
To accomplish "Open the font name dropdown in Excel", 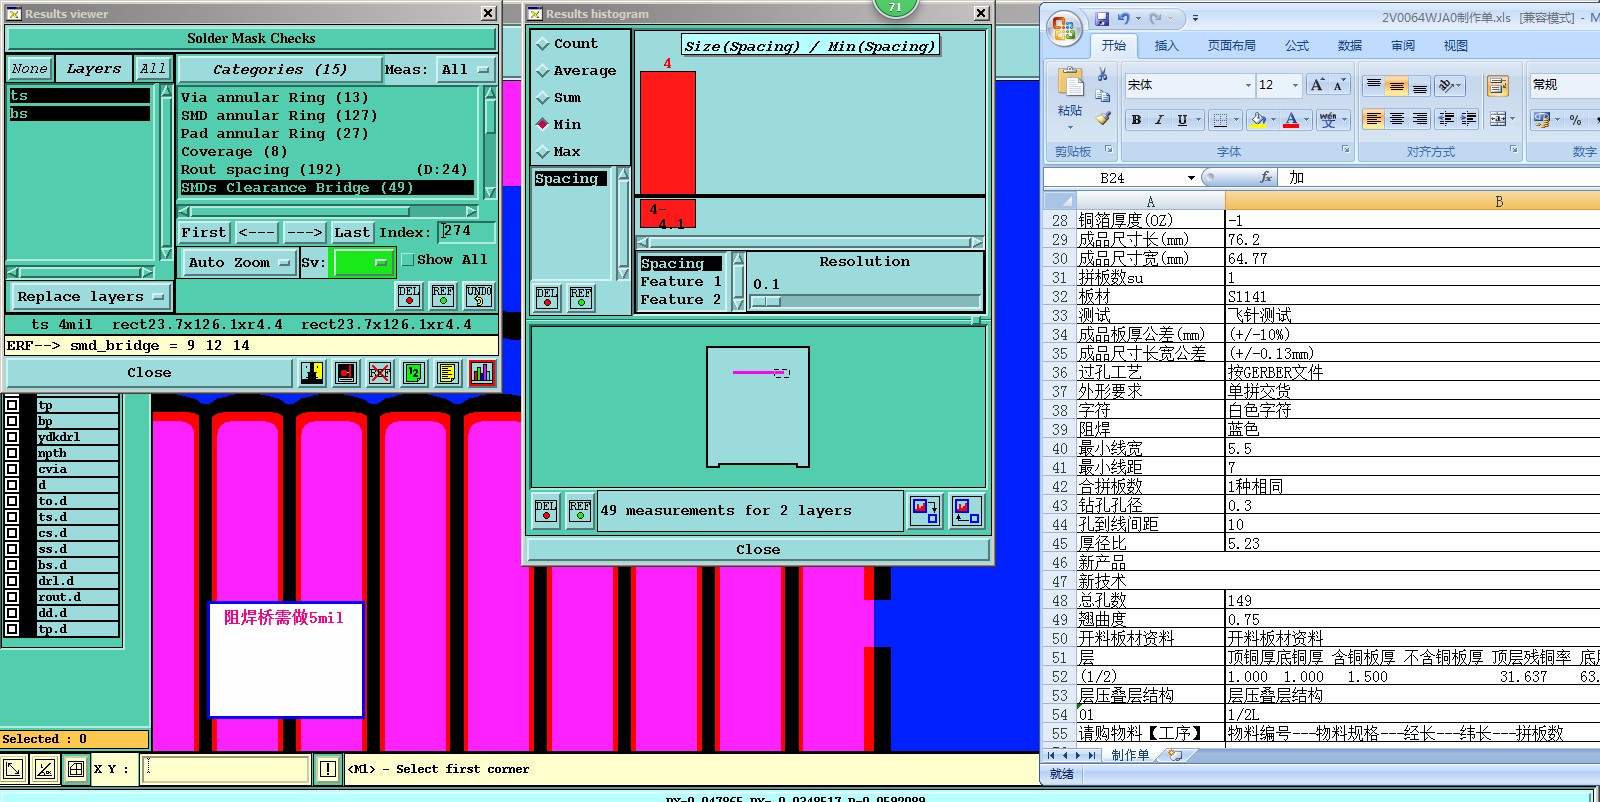I will pos(1248,85).
